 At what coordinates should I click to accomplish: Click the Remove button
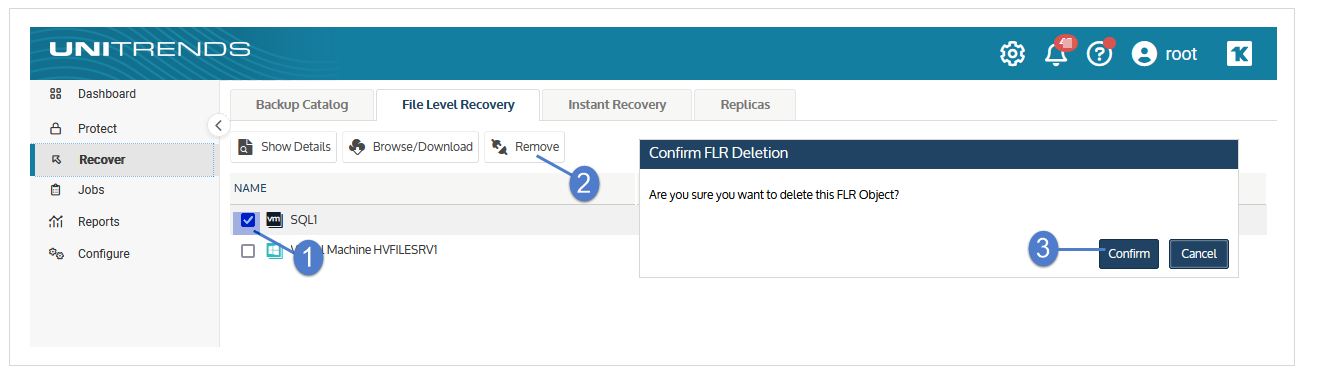[525, 147]
